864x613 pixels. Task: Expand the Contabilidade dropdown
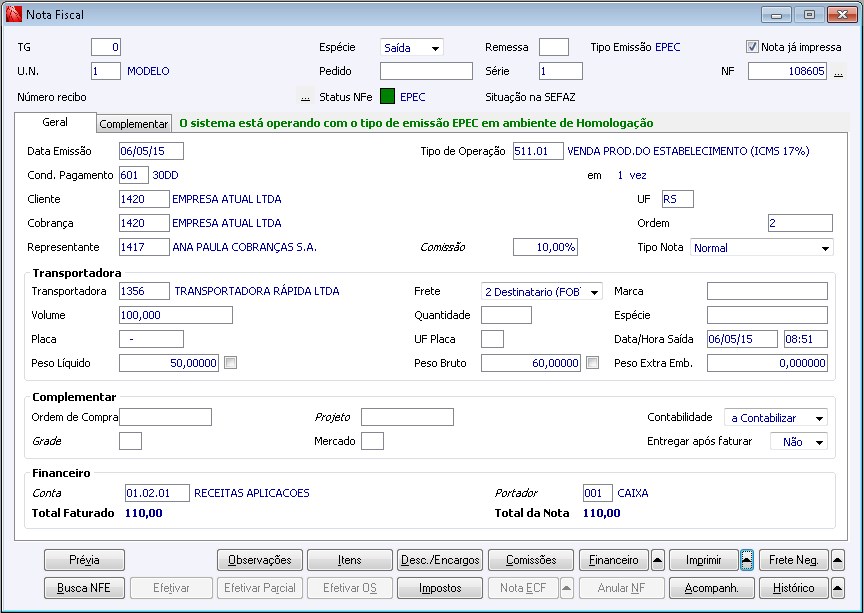coord(819,418)
